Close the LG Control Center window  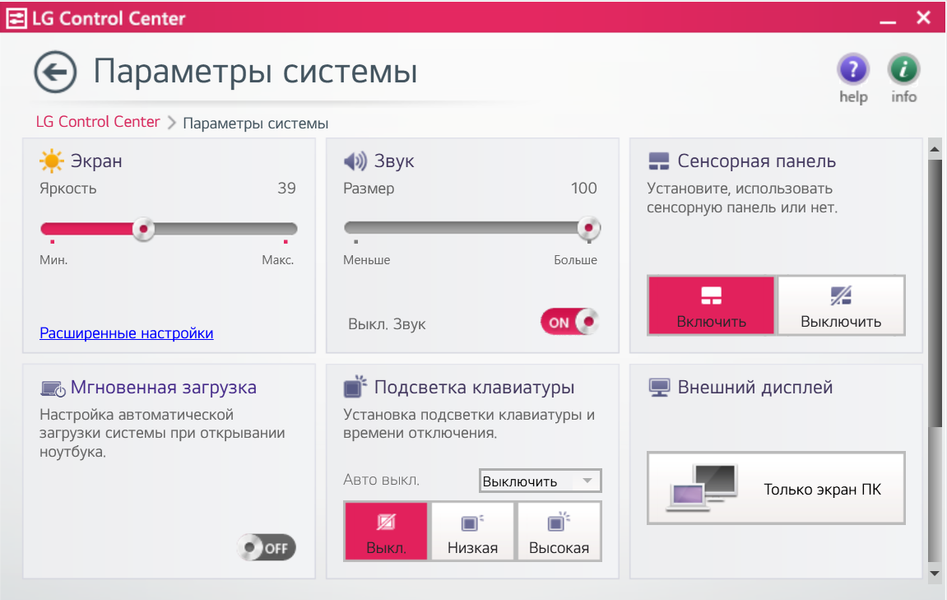click(923, 18)
